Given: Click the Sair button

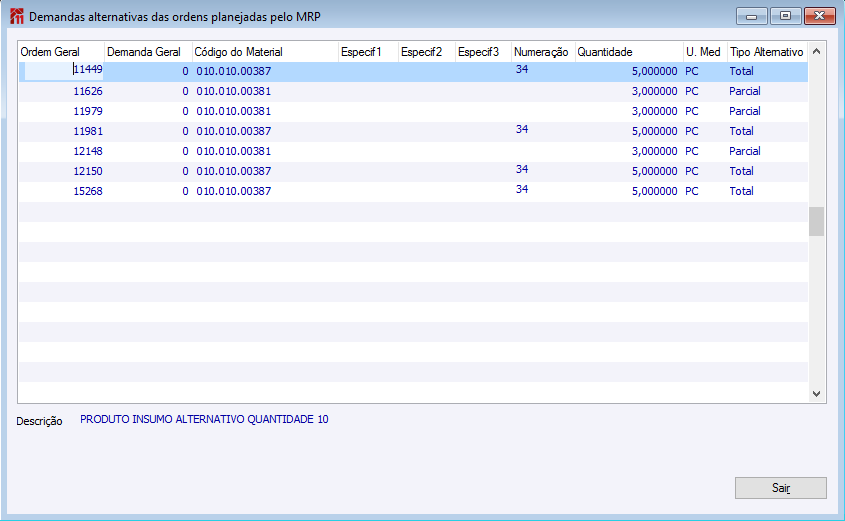Looking at the screenshot, I should [x=780, y=488].
